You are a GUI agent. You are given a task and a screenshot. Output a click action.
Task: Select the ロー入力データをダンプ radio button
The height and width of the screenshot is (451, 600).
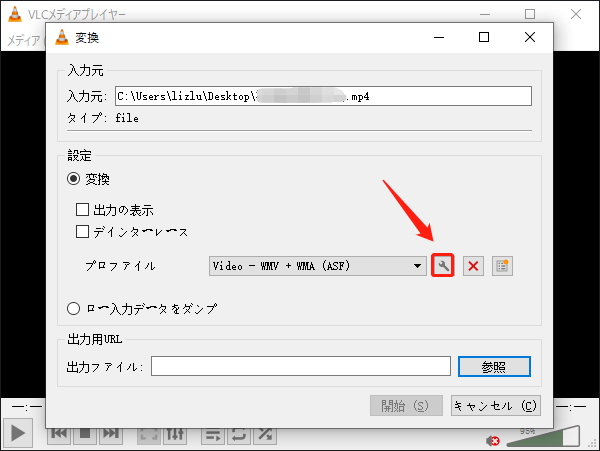click(x=73, y=308)
